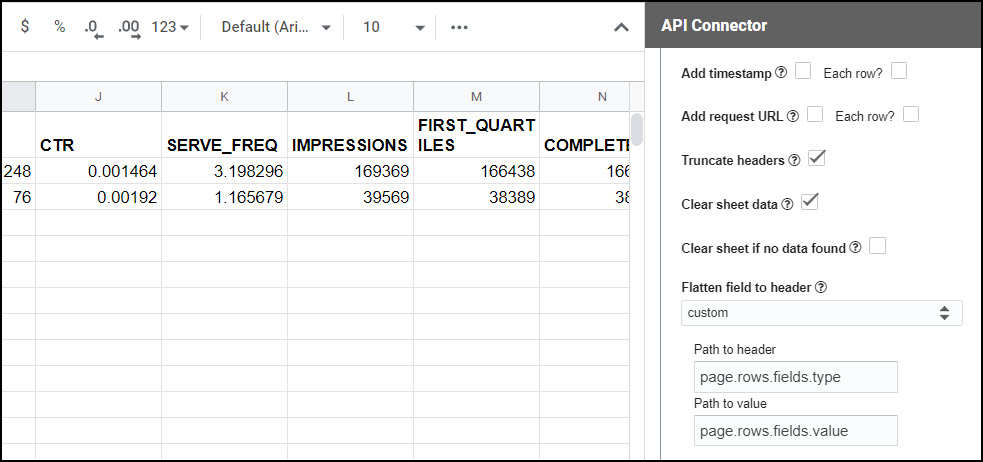Image resolution: width=983 pixels, height=462 pixels.
Task: Select column N header
Action: tap(584, 97)
